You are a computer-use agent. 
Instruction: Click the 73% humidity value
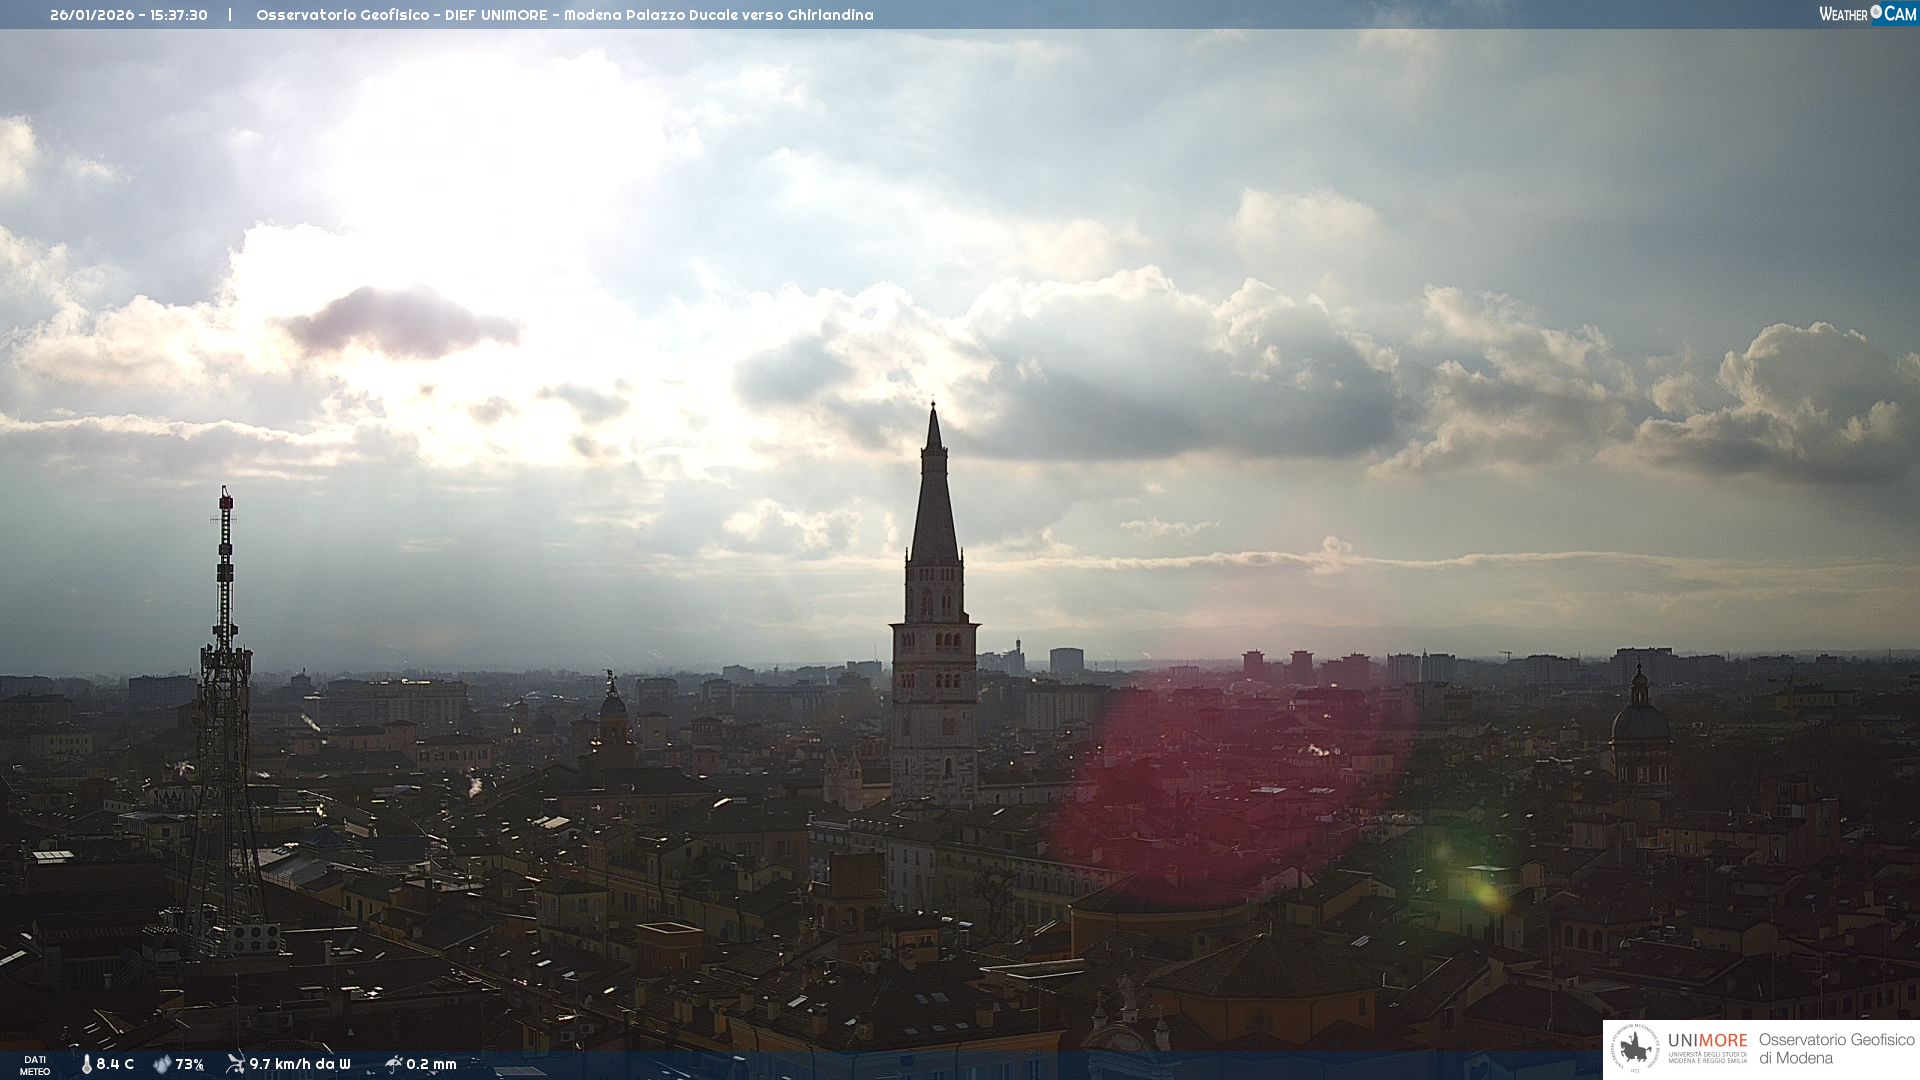click(x=190, y=1064)
